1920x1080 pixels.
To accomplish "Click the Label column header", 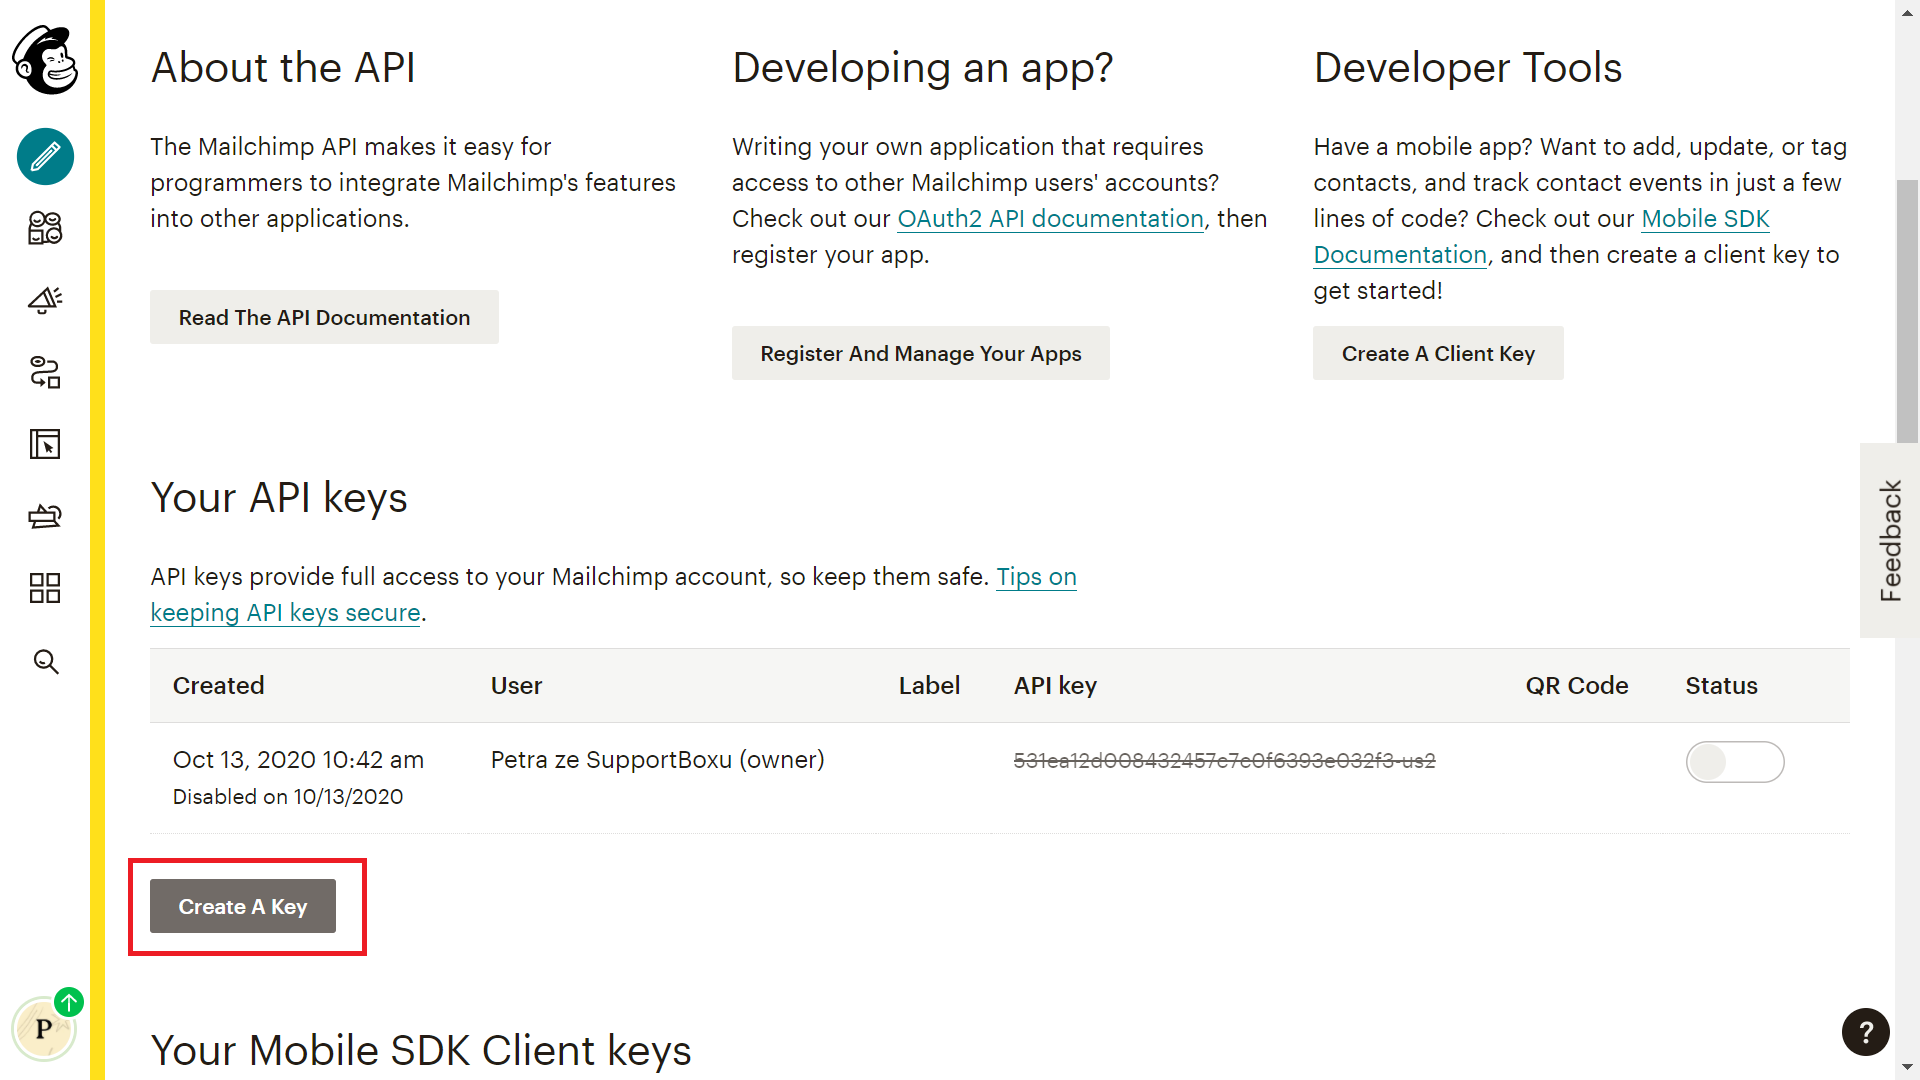I will 929,685.
